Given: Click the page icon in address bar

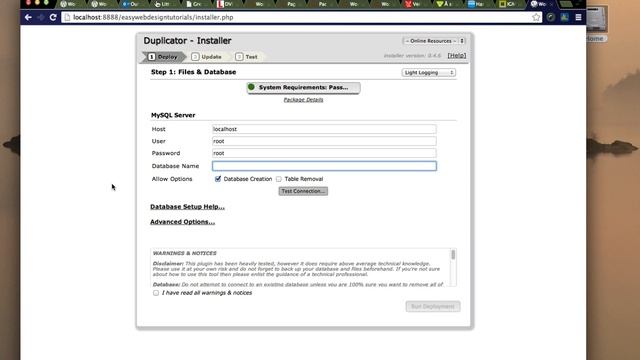Looking at the screenshot, I should point(67,18).
